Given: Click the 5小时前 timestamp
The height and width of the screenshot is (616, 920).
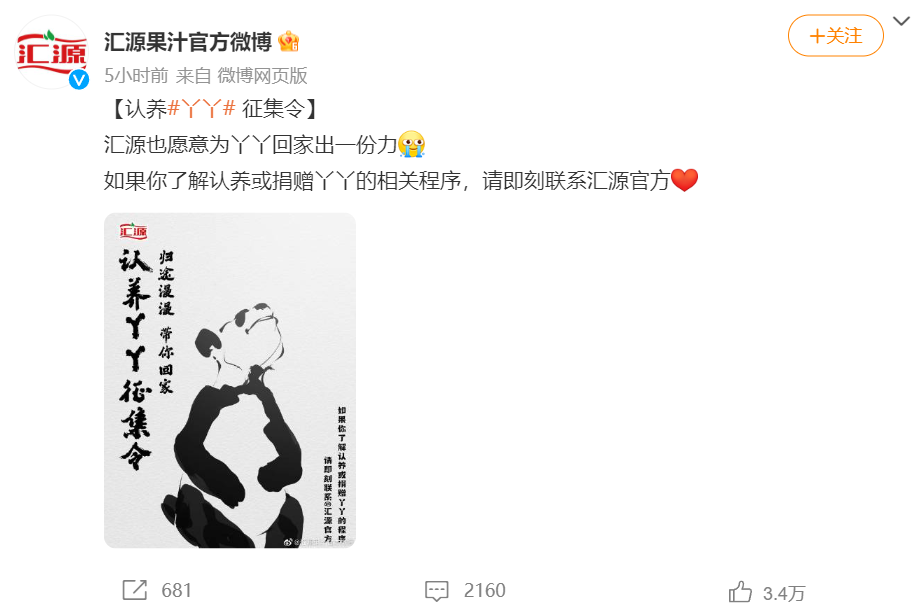Looking at the screenshot, I should tap(136, 76).
